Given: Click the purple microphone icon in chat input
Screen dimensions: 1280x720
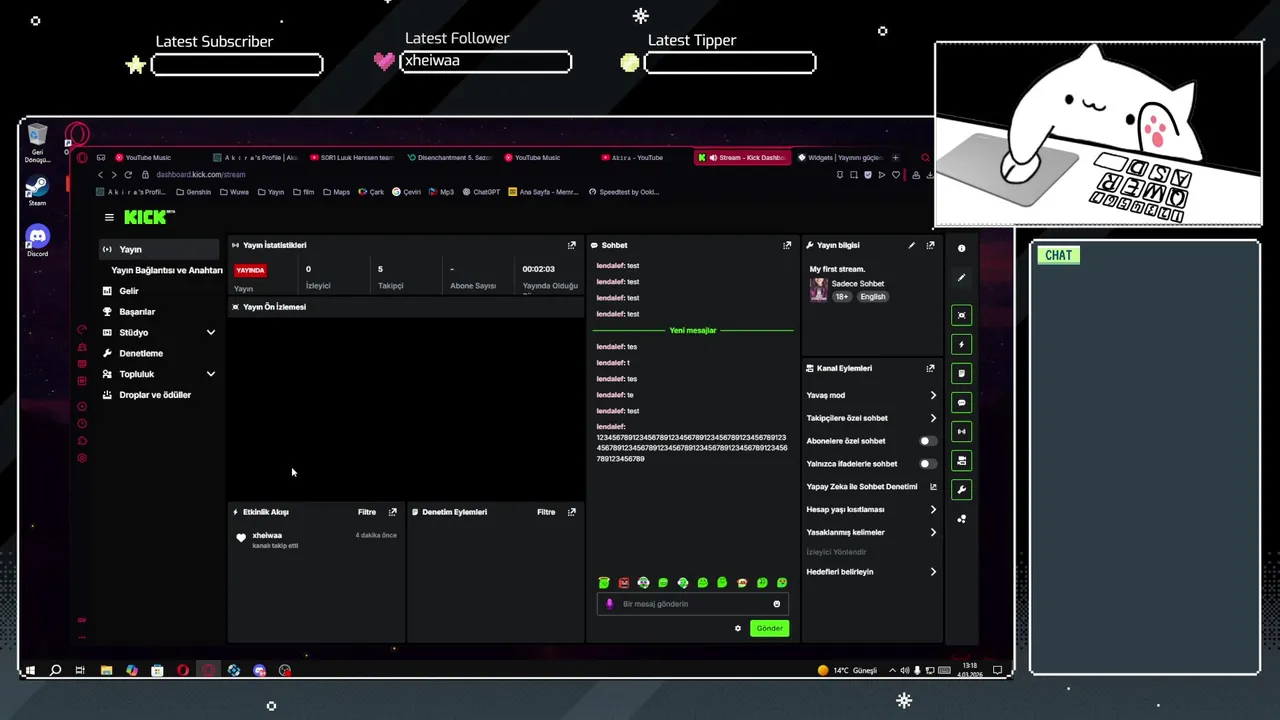Looking at the screenshot, I should tap(609, 604).
